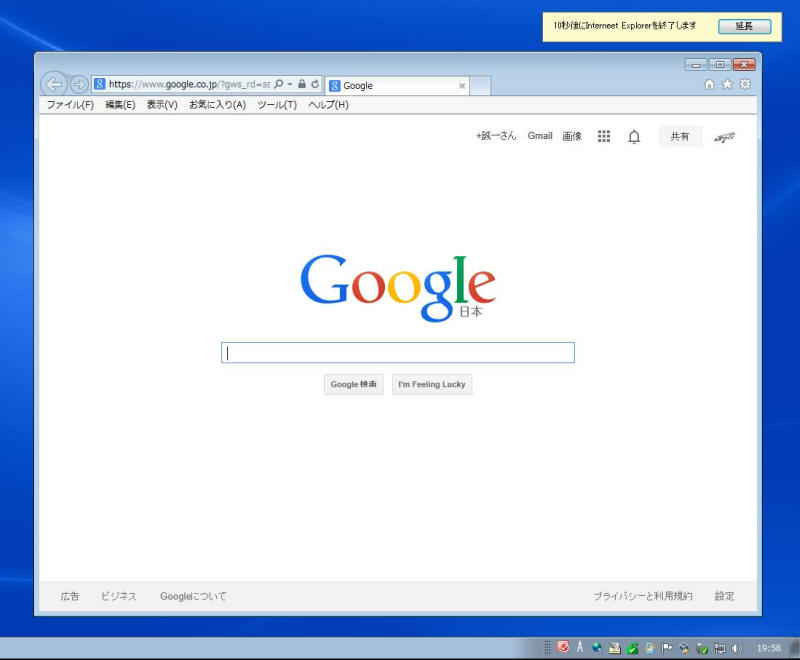
Task: Open a new blank tab
Action: [480, 86]
